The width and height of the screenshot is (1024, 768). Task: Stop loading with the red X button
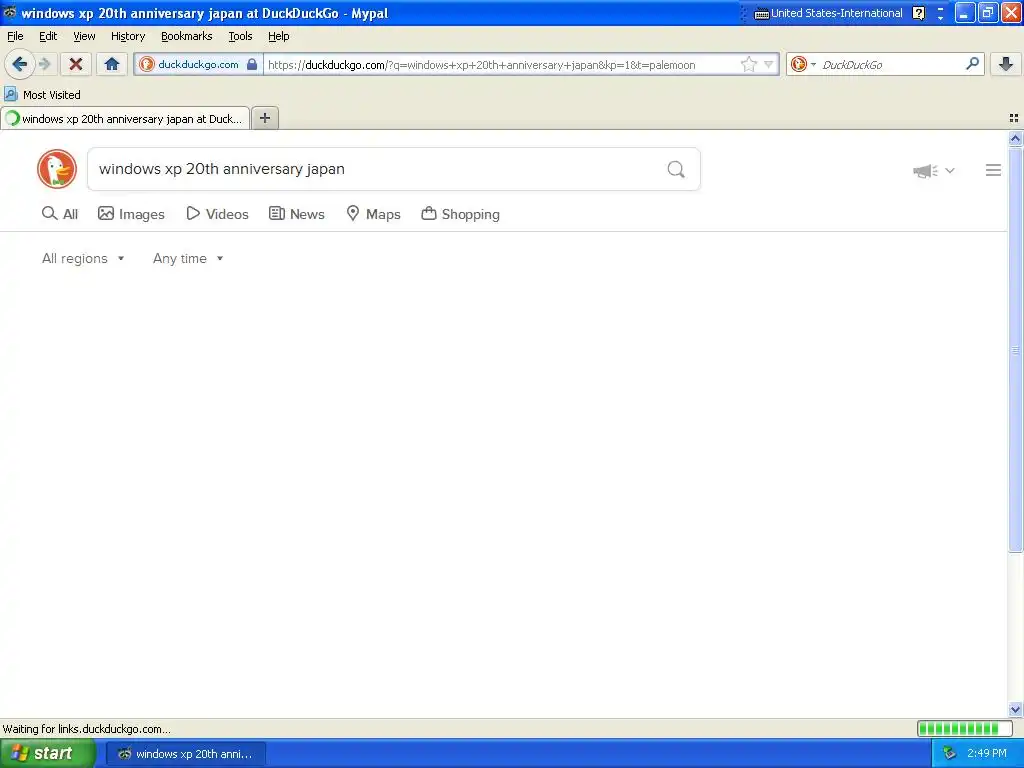coord(76,64)
